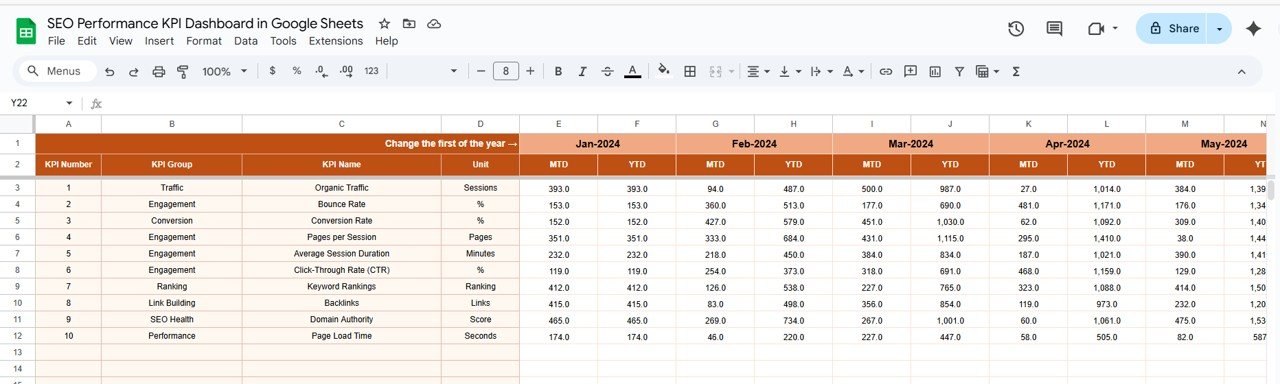Check the cloud save status icon
Viewport: 1280px width, 384px height.
coord(433,23)
